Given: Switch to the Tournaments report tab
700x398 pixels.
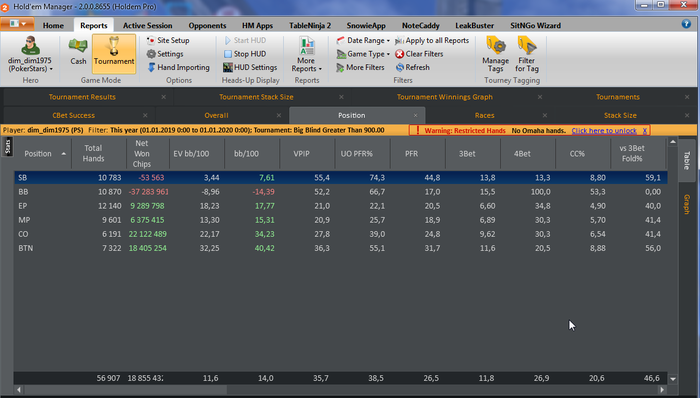Looking at the screenshot, I should pos(618,97).
